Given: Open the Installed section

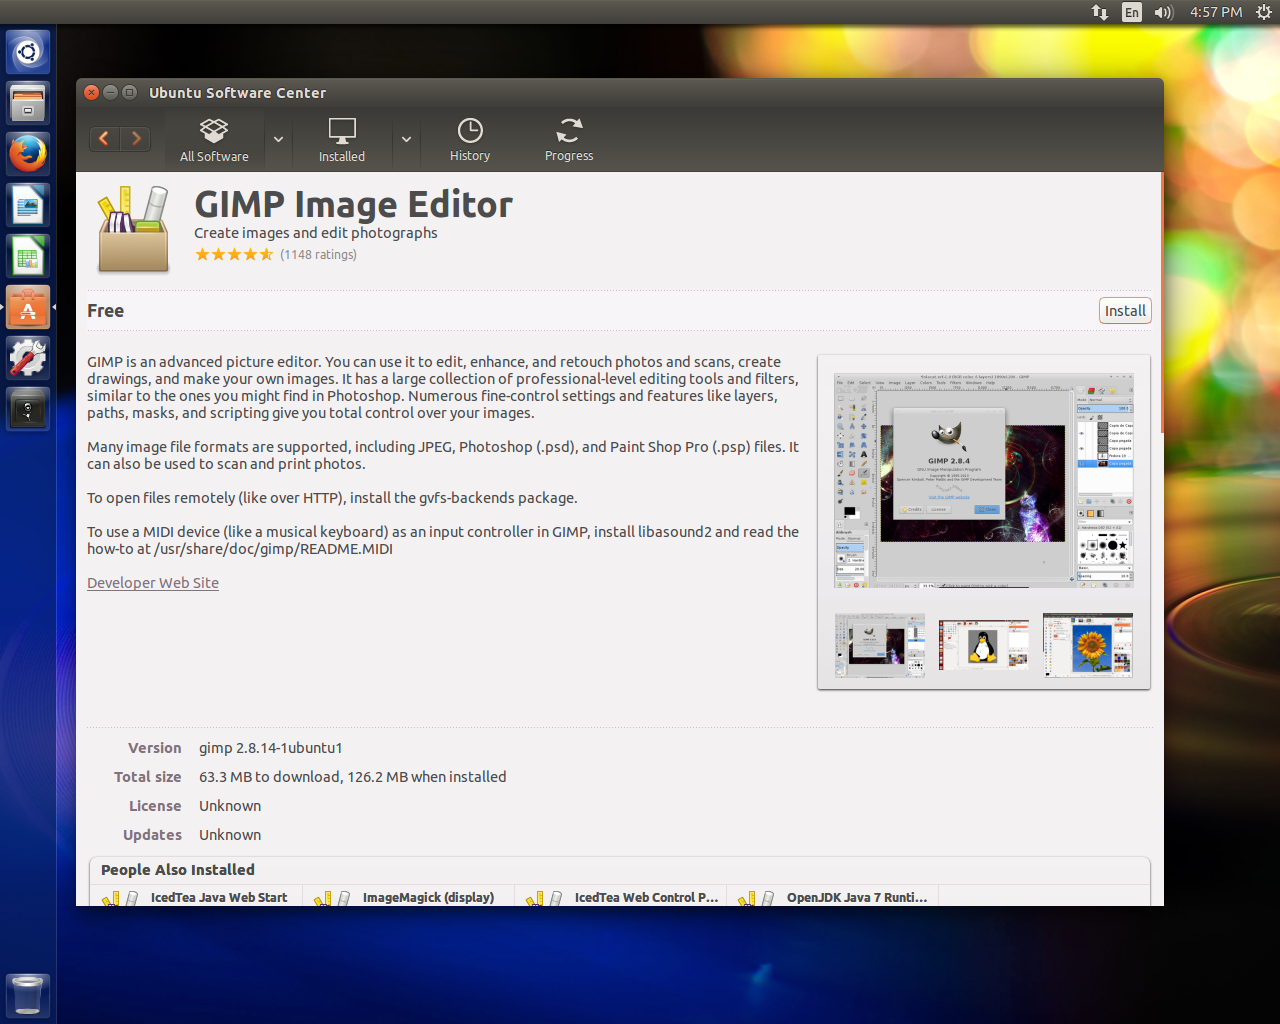Looking at the screenshot, I should (342, 140).
